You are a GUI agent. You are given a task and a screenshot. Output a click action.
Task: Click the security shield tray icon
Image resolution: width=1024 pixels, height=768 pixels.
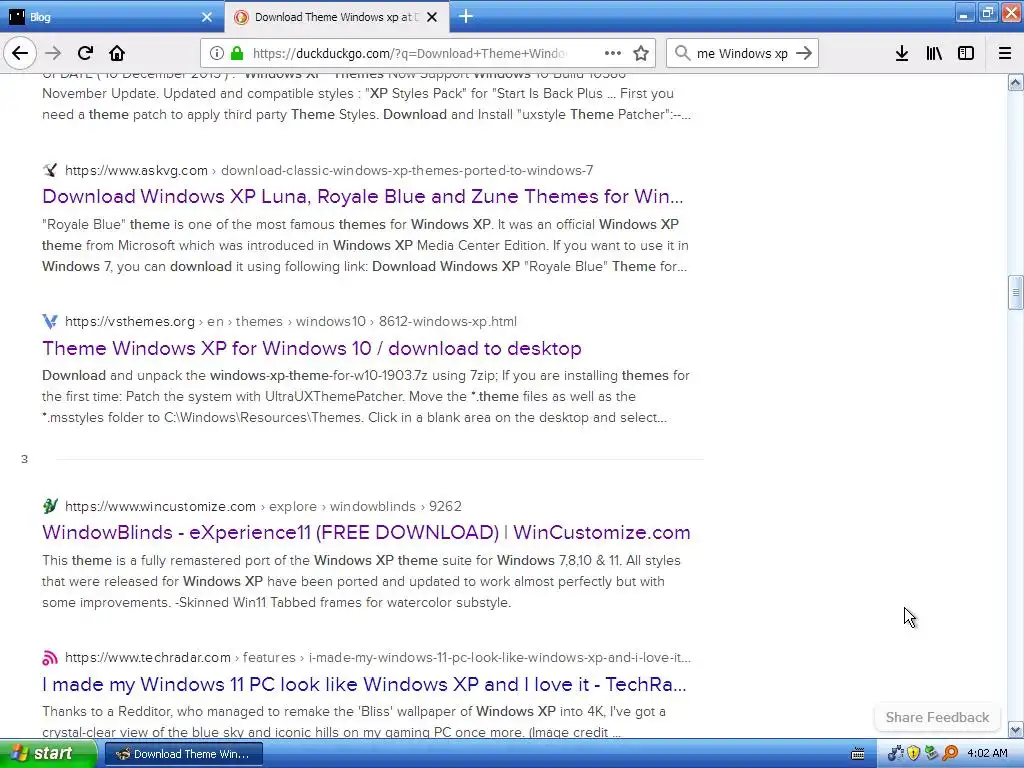pos(914,754)
